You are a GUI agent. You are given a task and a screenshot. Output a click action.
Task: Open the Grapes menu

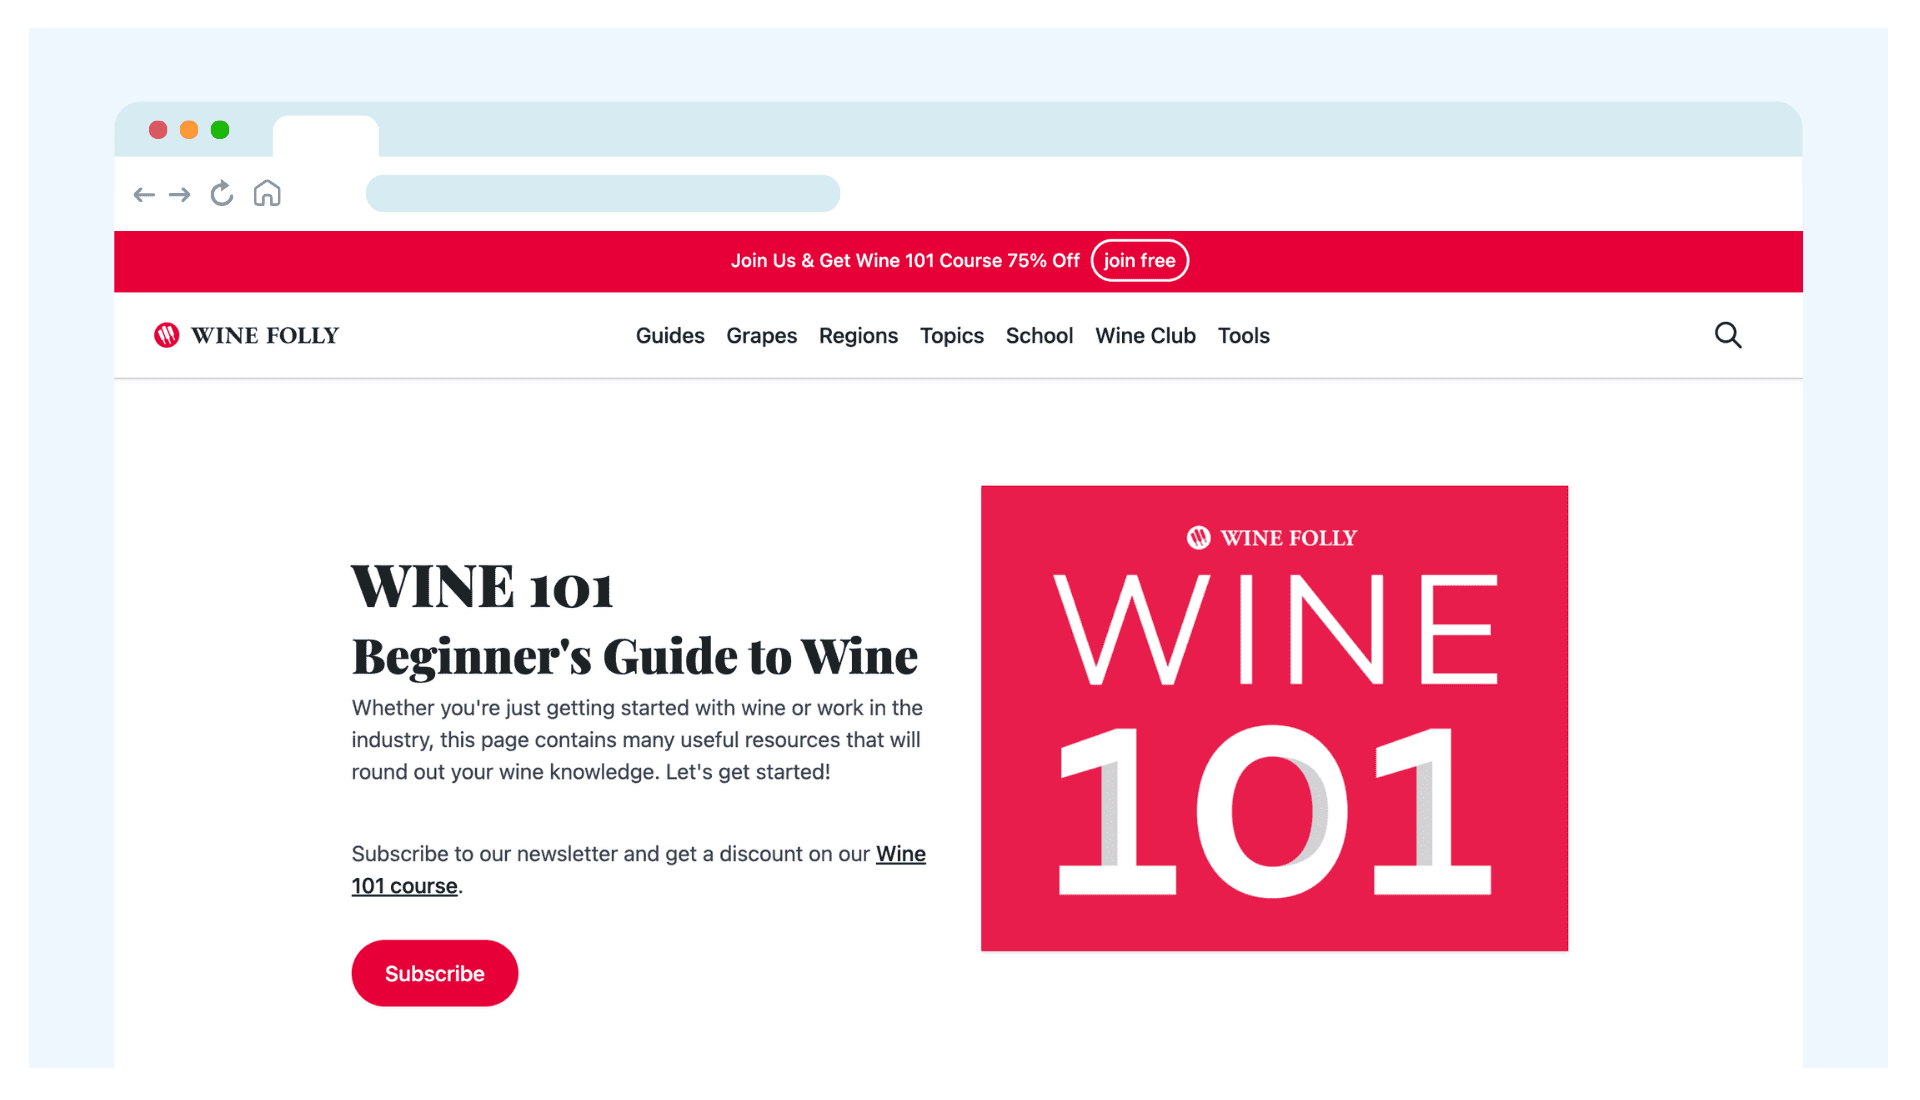(x=762, y=336)
